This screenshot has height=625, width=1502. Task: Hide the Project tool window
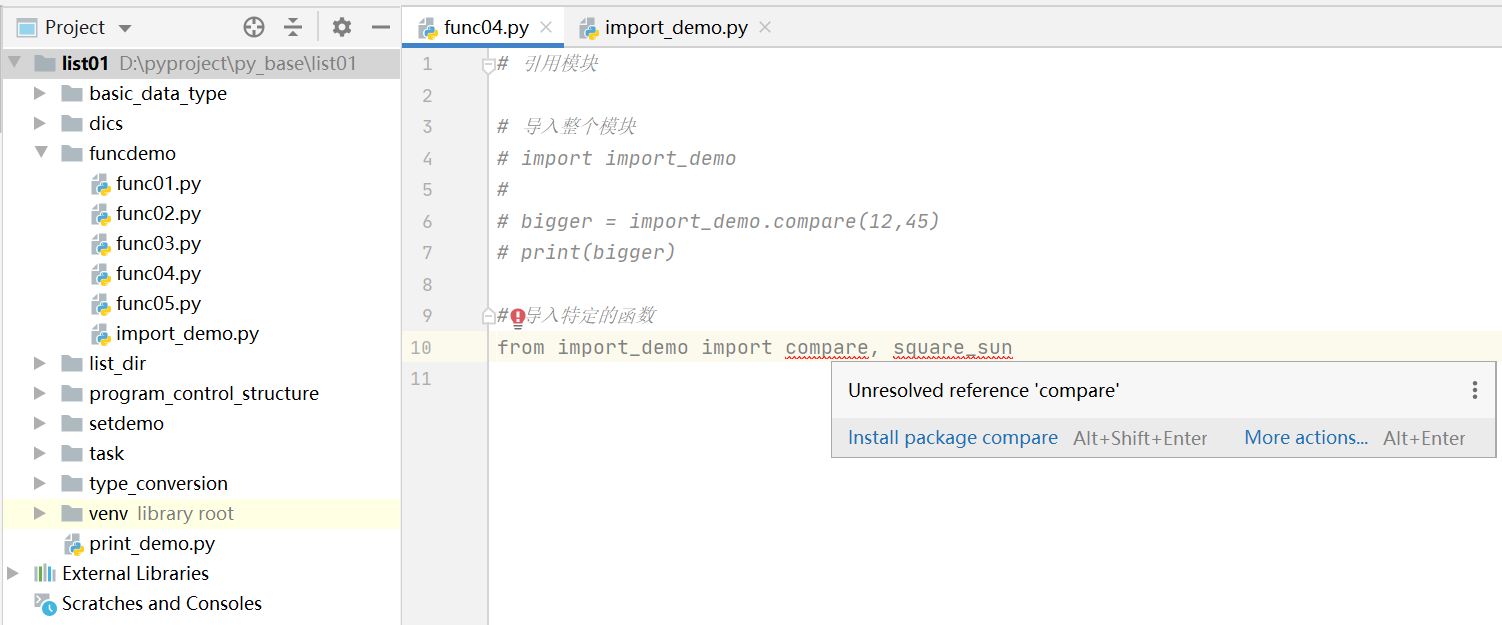(378, 27)
